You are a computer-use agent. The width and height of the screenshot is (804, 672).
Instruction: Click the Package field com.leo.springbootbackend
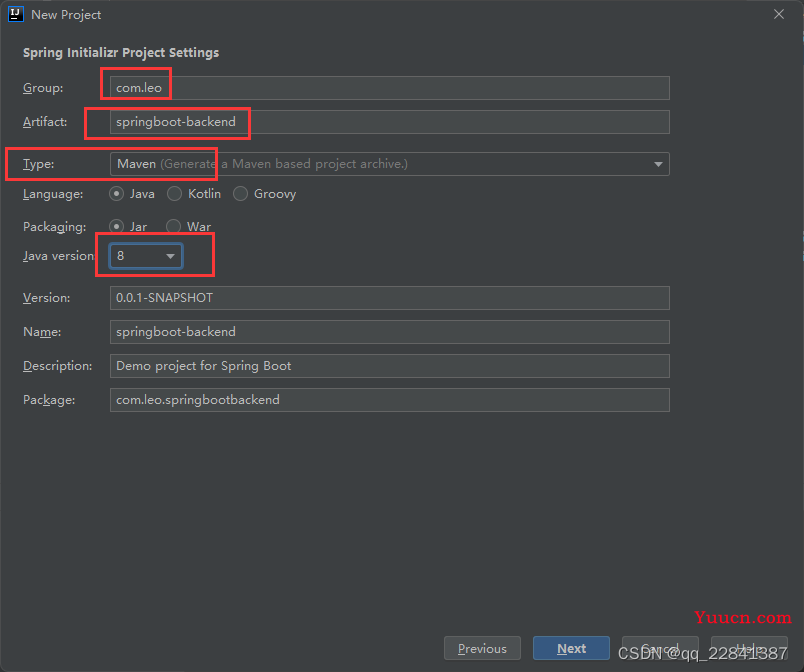tap(389, 400)
